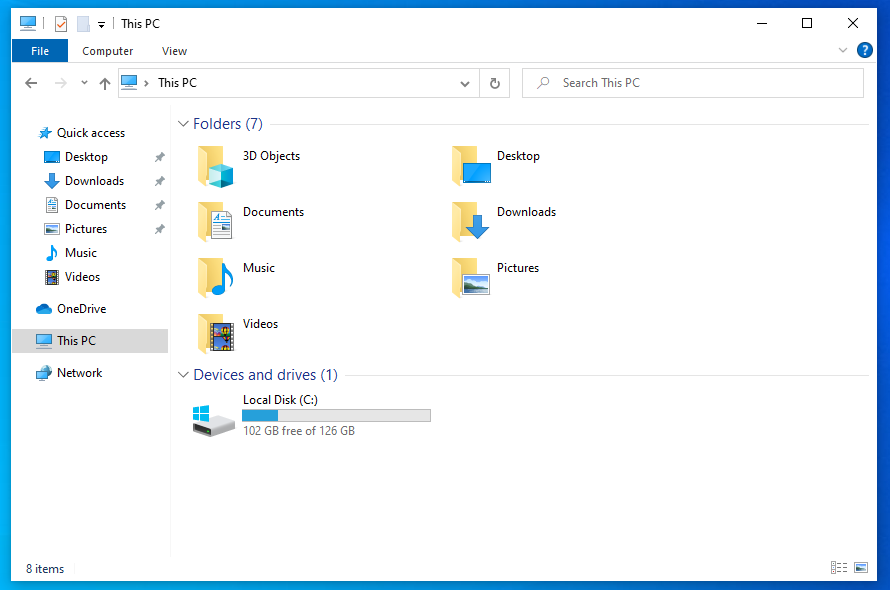Collapse the Devices and drives group

(183, 375)
